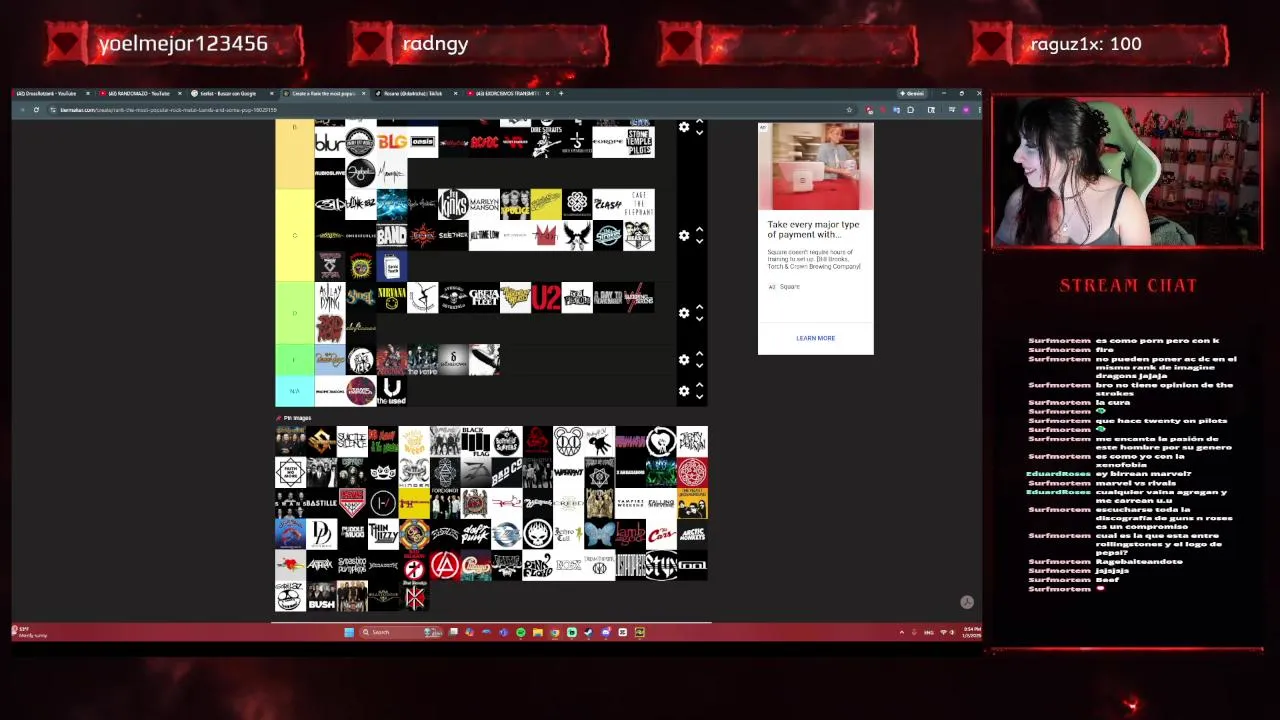This screenshot has width=1280, height=720.
Task: Pick the Bush logo from pool
Action: point(321,596)
